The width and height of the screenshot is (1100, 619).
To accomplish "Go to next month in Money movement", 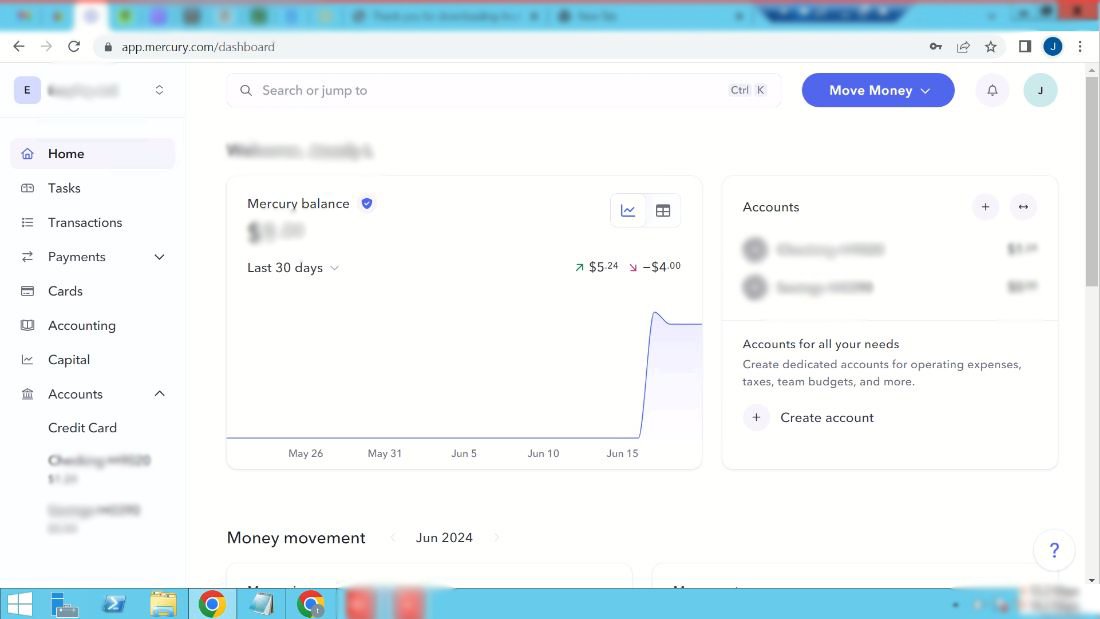I will [x=497, y=538].
